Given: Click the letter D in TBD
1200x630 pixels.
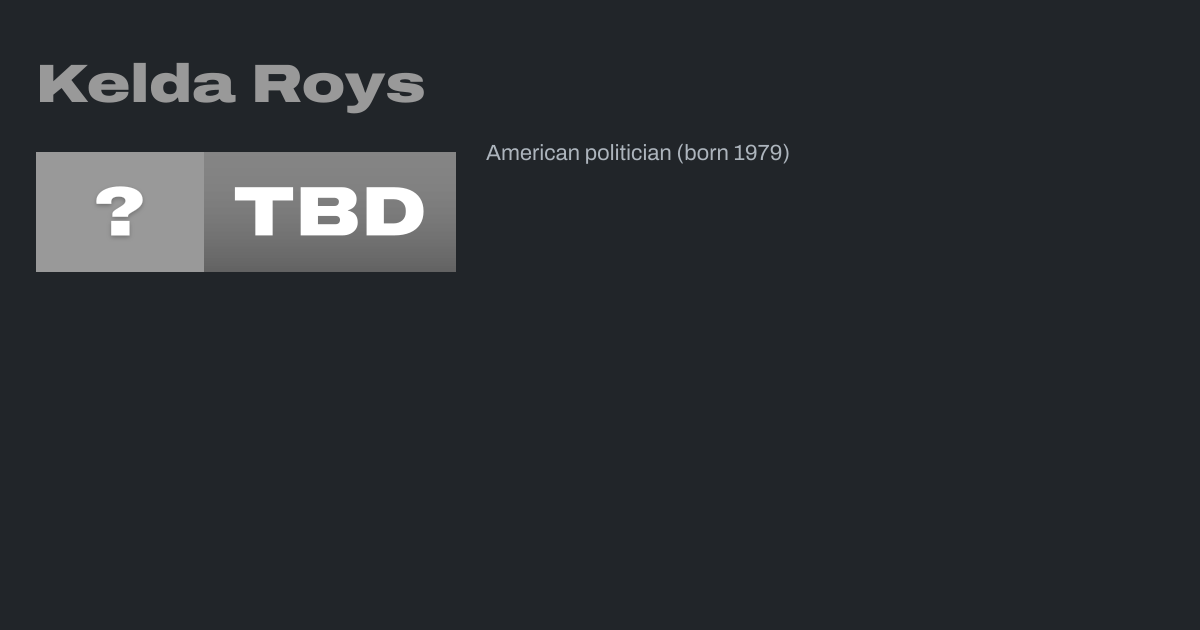Looking at the screenshot, I should coord(394,212).
